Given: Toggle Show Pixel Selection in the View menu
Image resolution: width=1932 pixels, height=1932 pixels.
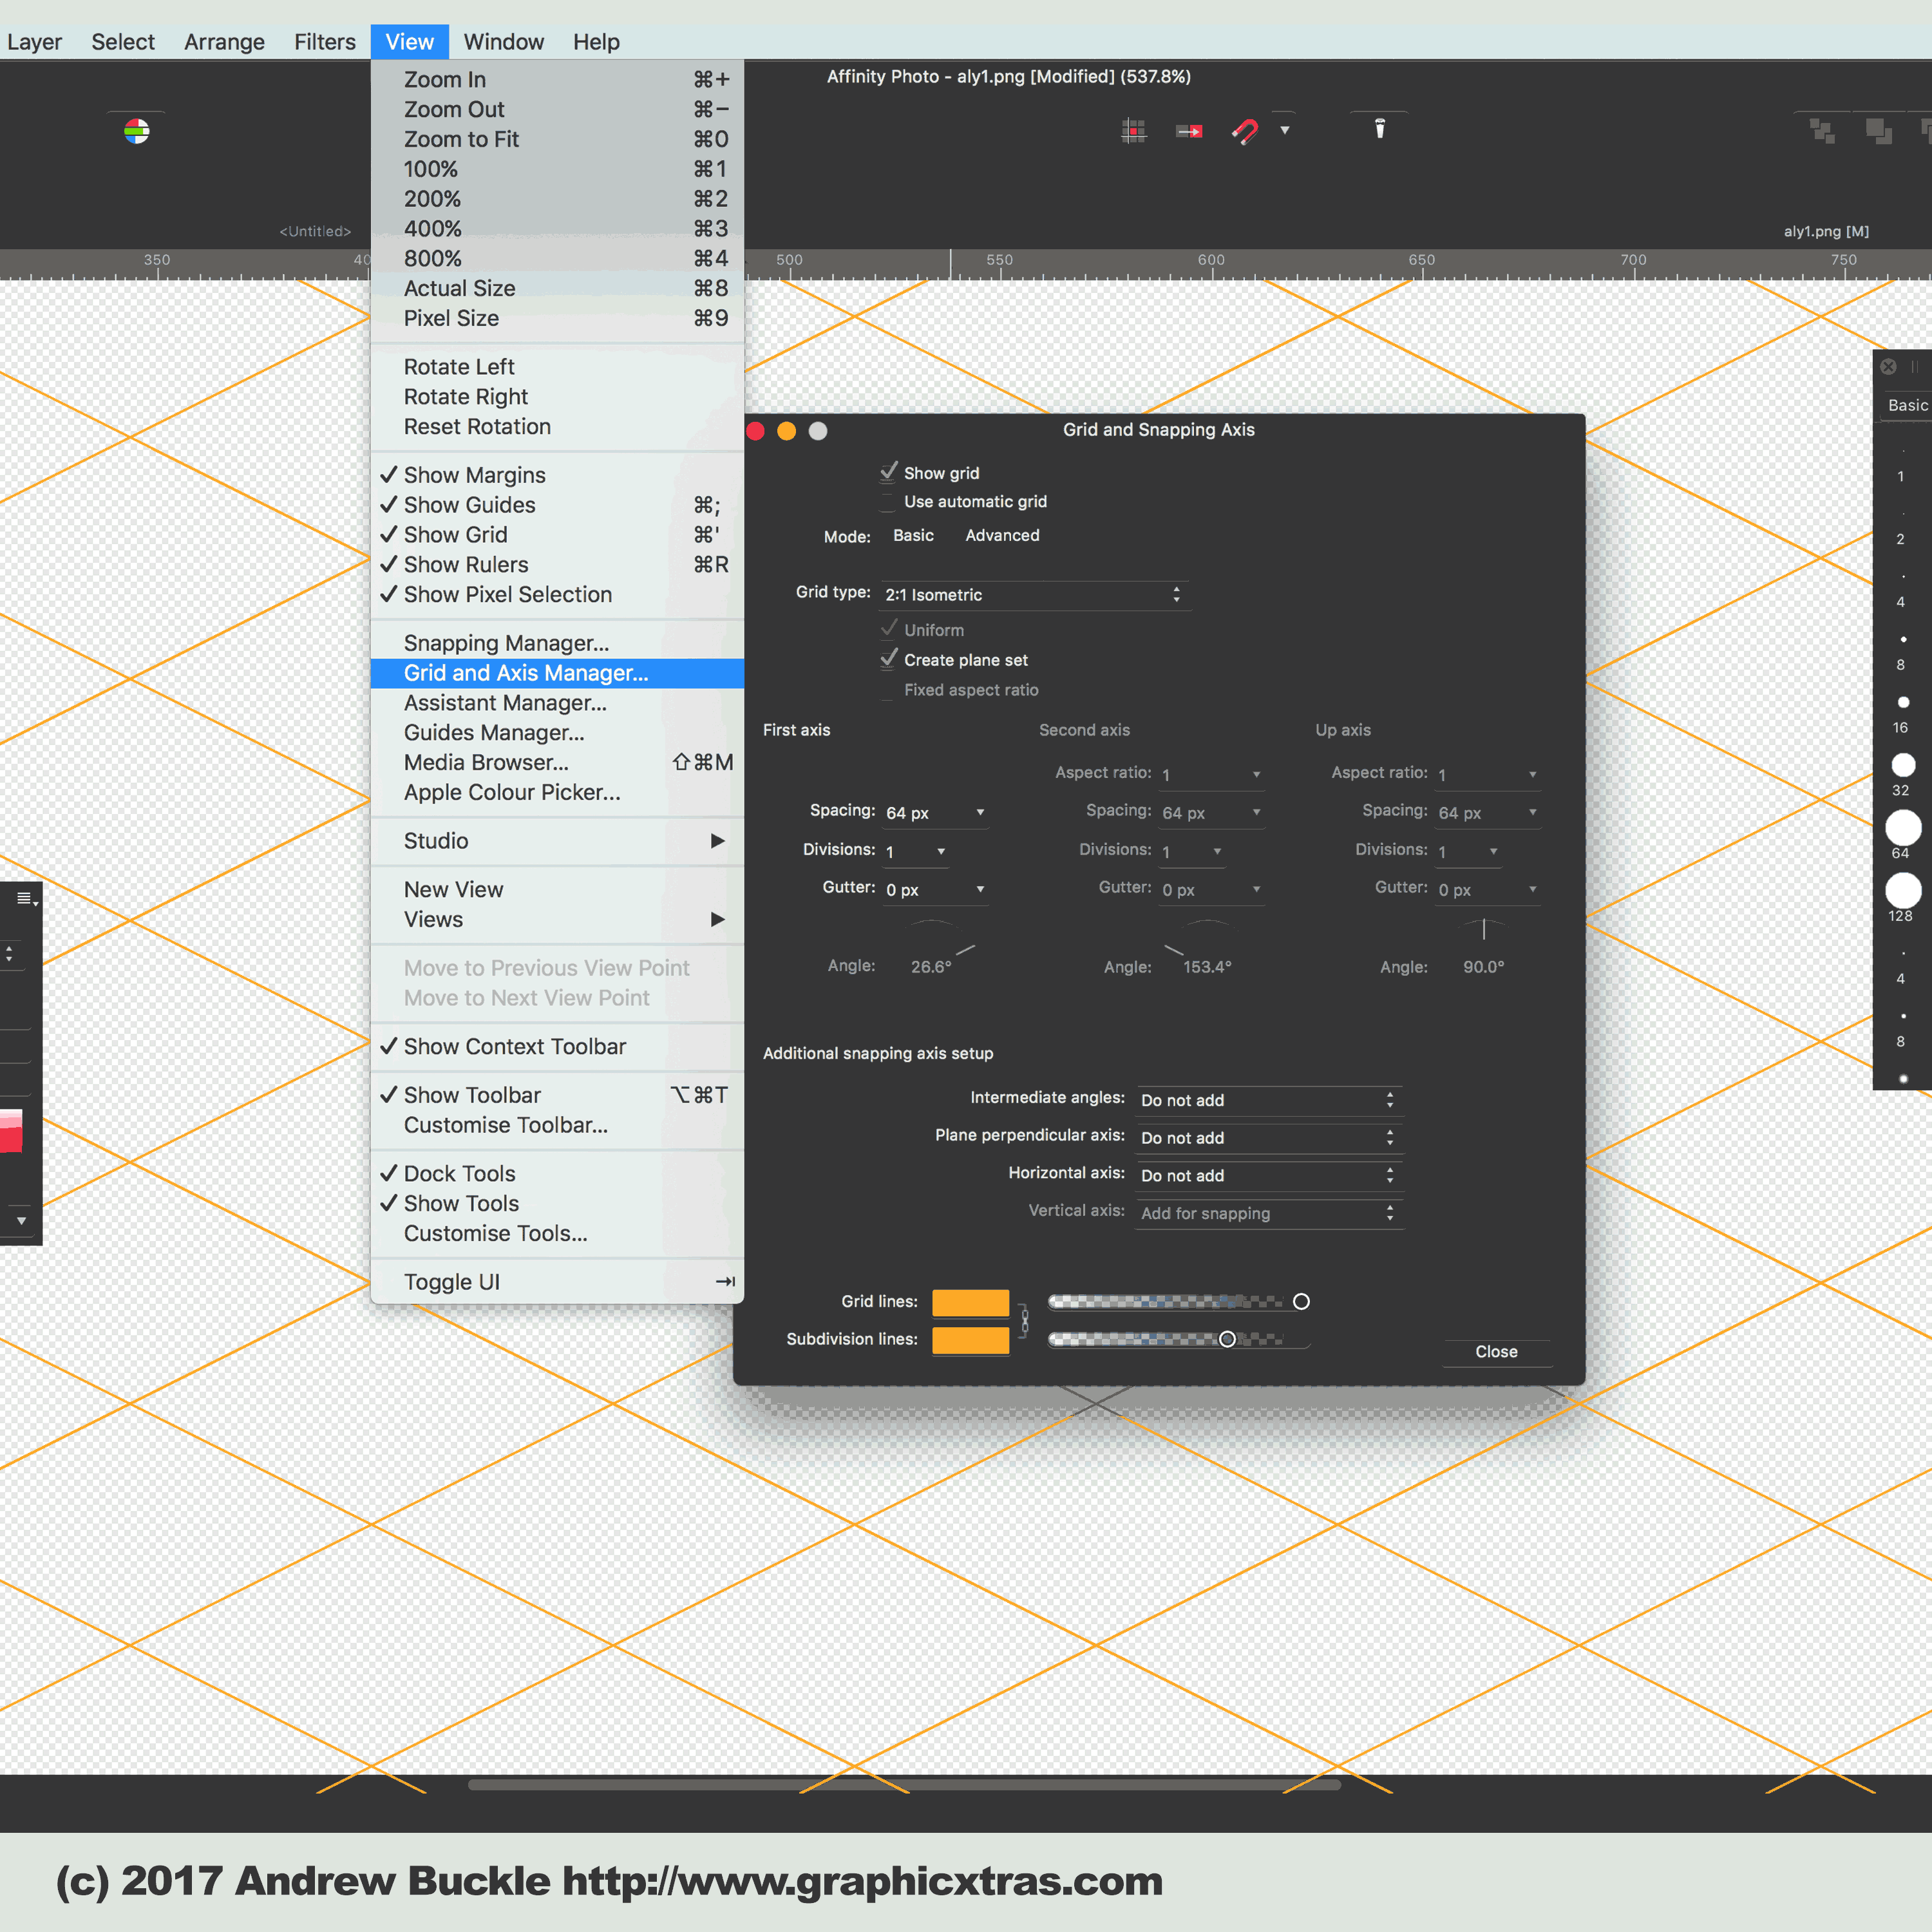Looking at the screenshot, I should (x=557, y=595).
